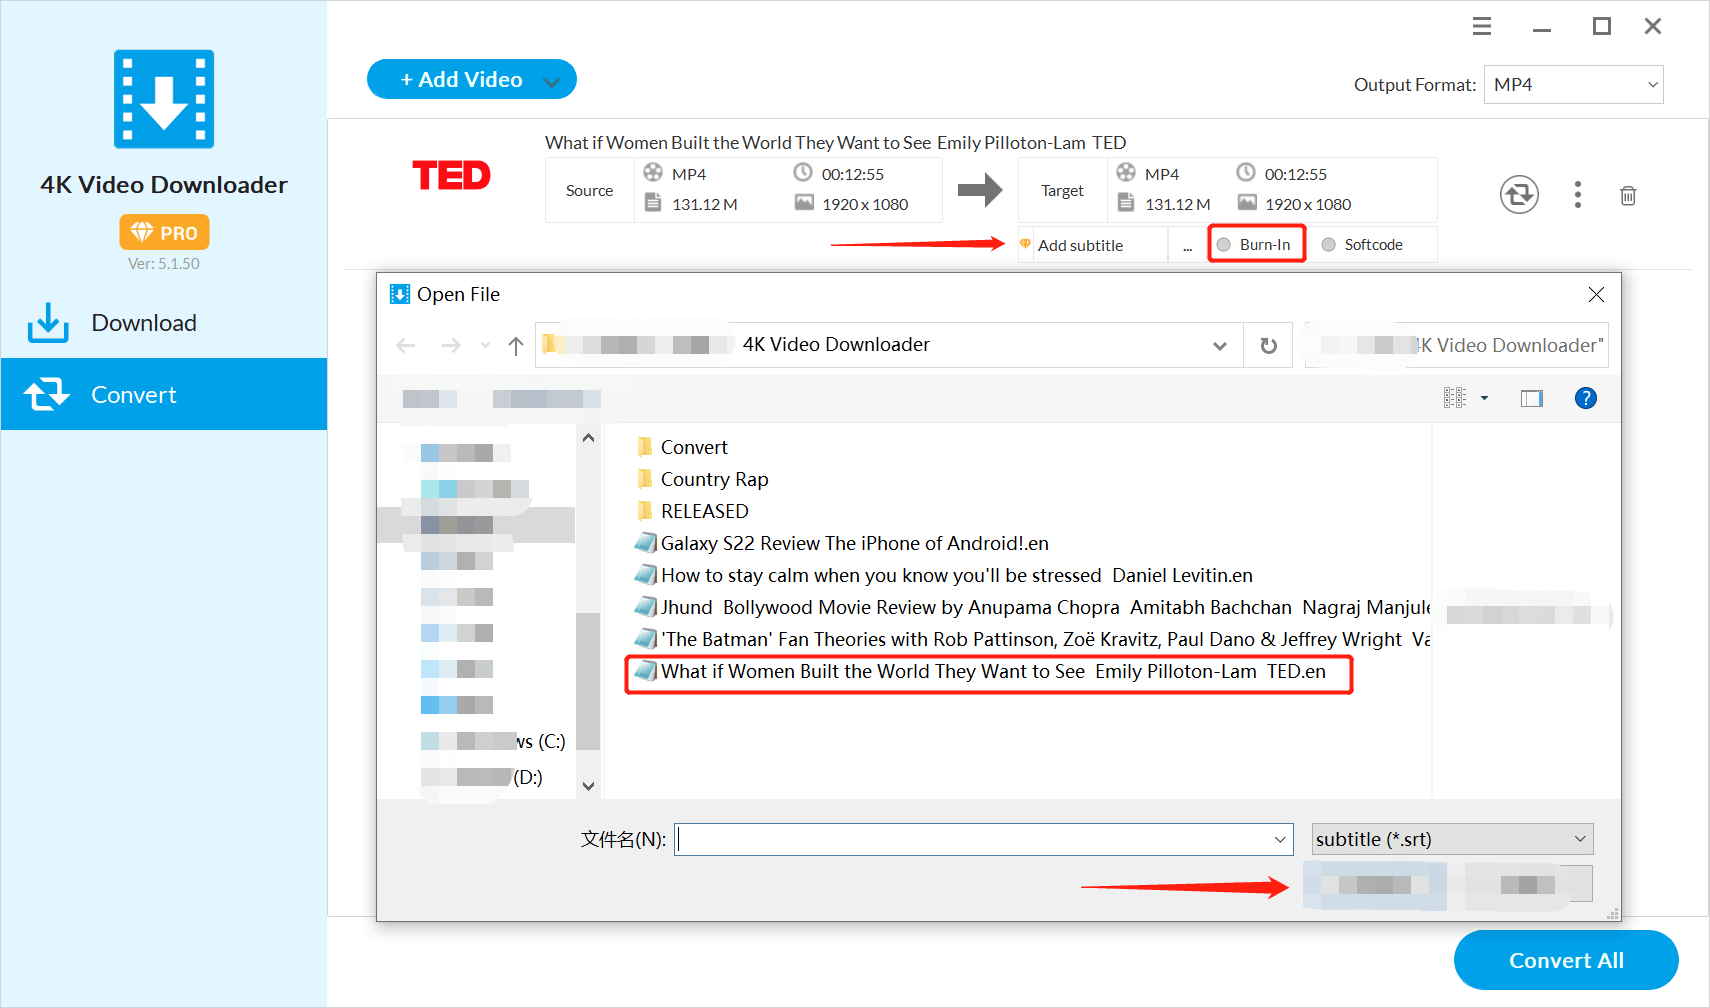
Task: Delete the video with the trash icon
Action: [1627, 196]
